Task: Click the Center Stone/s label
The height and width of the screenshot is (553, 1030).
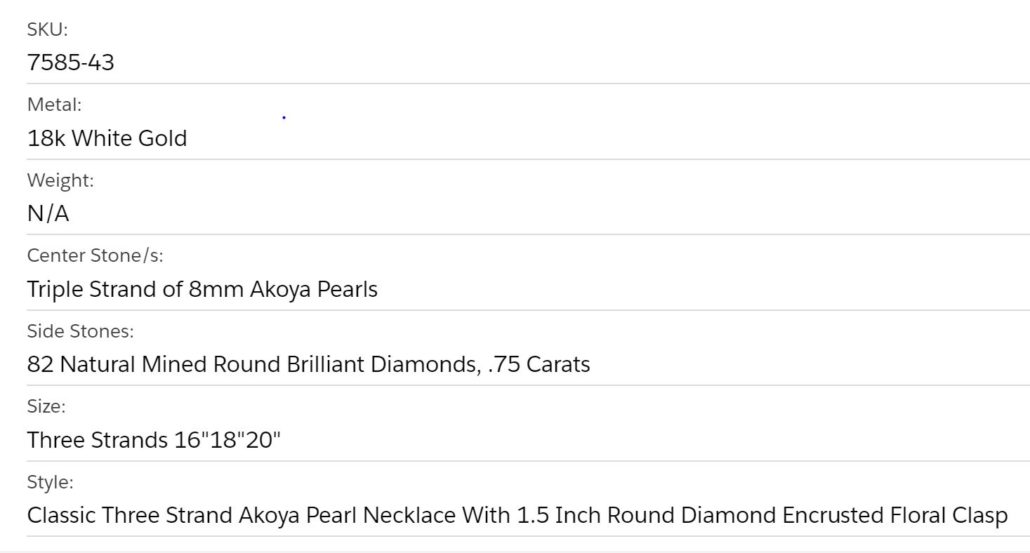Action: pyautogui.click(x=95, y=256)
